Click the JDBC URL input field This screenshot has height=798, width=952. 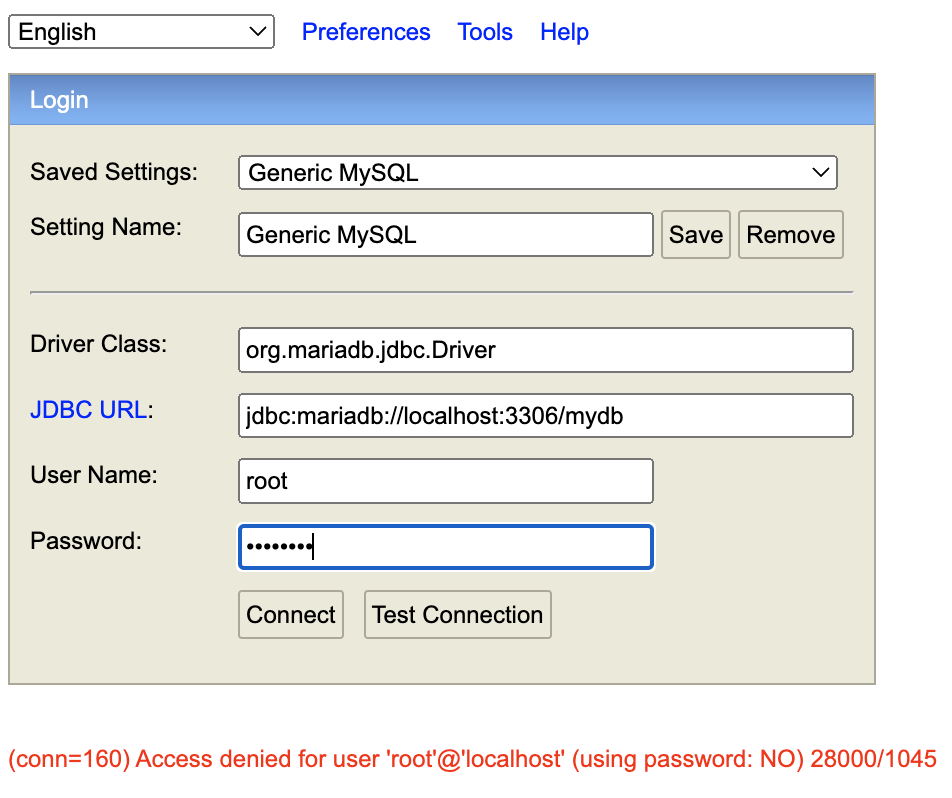point(546,416)
